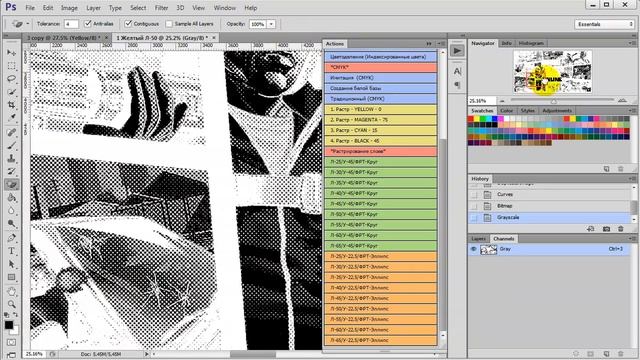Select the History Brush tool
Image resolution: width=640 pixels, height=360 pixels.
pyautogui.click(x=11, y=171)
